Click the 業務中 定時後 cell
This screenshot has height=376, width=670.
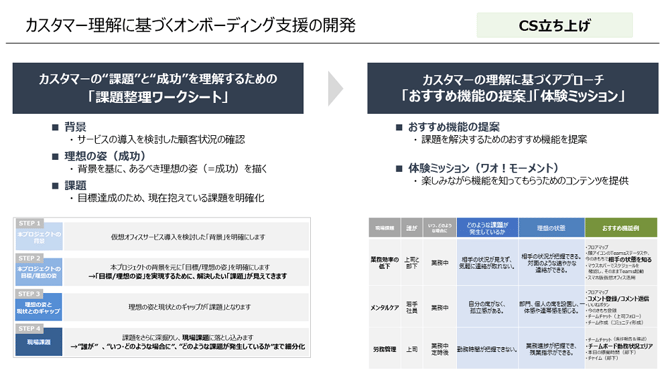coord(440,349)
